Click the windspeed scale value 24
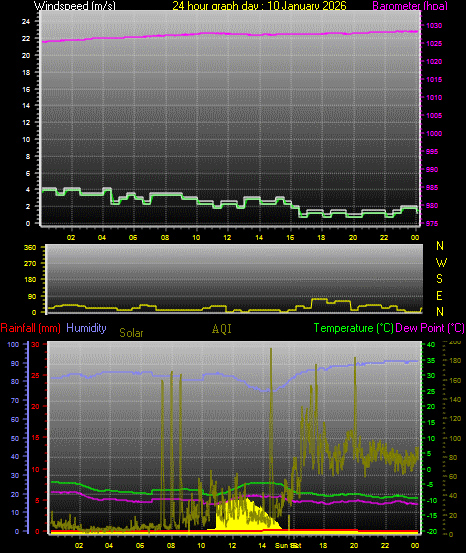The width and height of the screenshot is (466, 553). coord(26,22)
